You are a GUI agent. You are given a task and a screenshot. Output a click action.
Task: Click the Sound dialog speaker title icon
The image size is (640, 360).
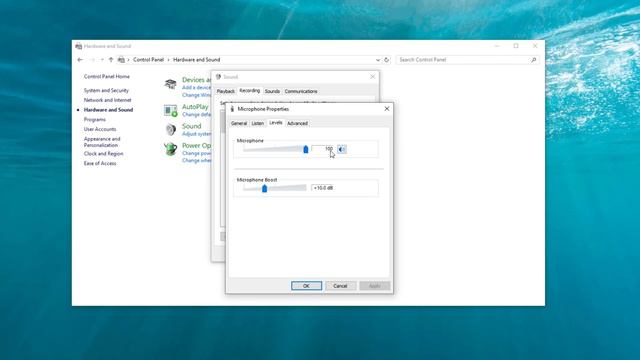218,77
